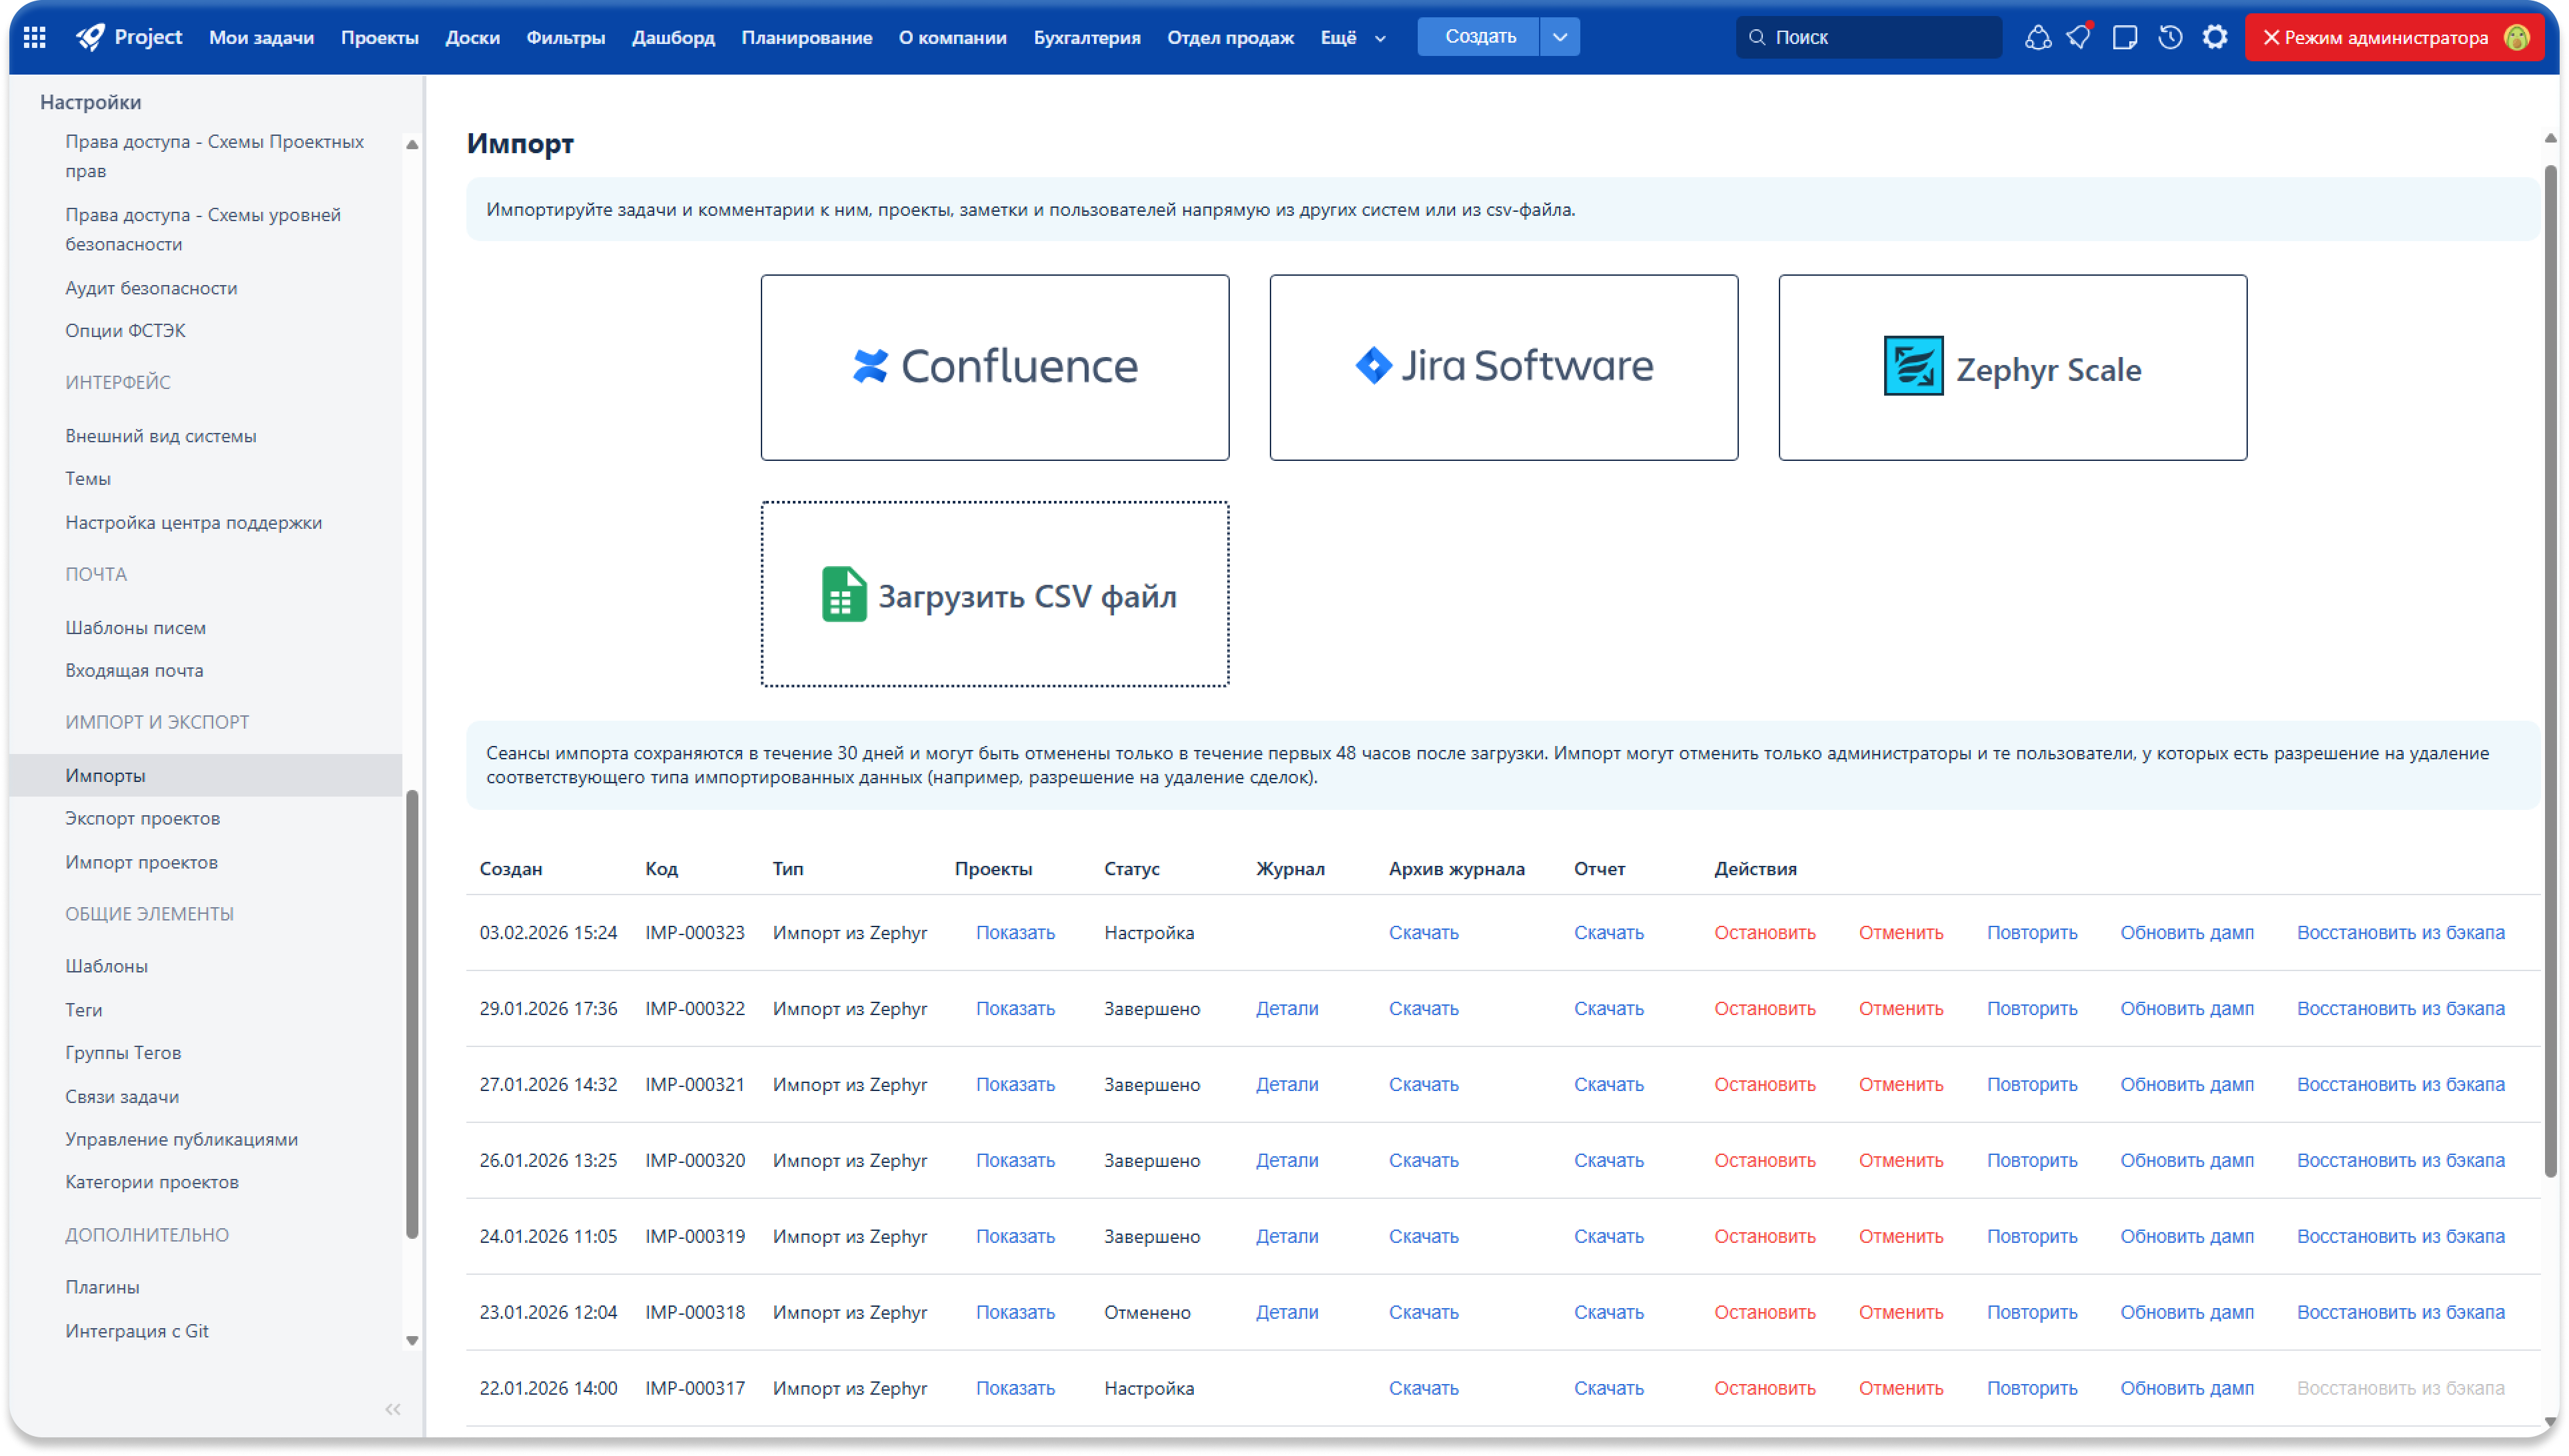The image size is (2569, 1456).
Task: Click Остановить for IMP-000323
Action: 1764,932
